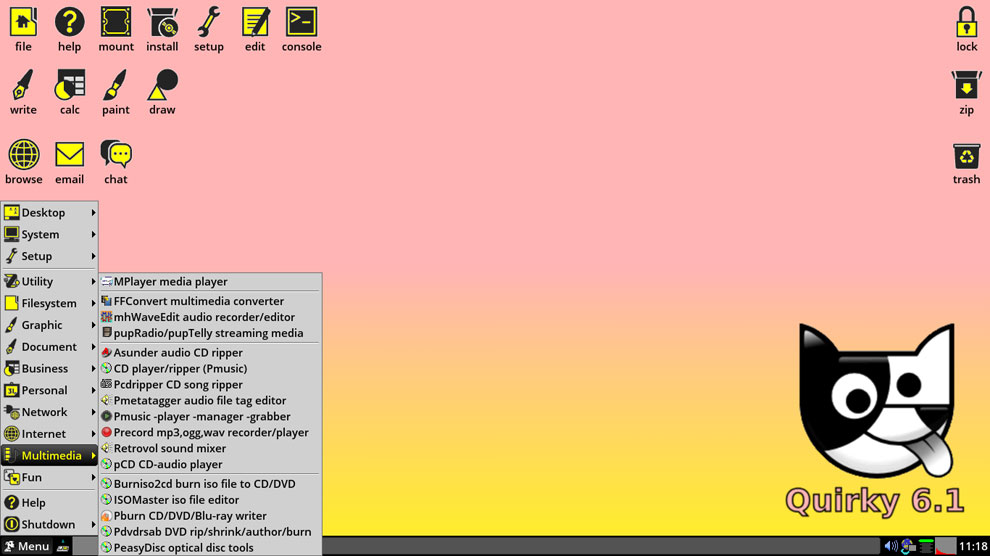The height and width of the screenshot is (556, 990).
Task: Launch the paint brush icon
Action: pyautogui.click(x=116, y=85)
